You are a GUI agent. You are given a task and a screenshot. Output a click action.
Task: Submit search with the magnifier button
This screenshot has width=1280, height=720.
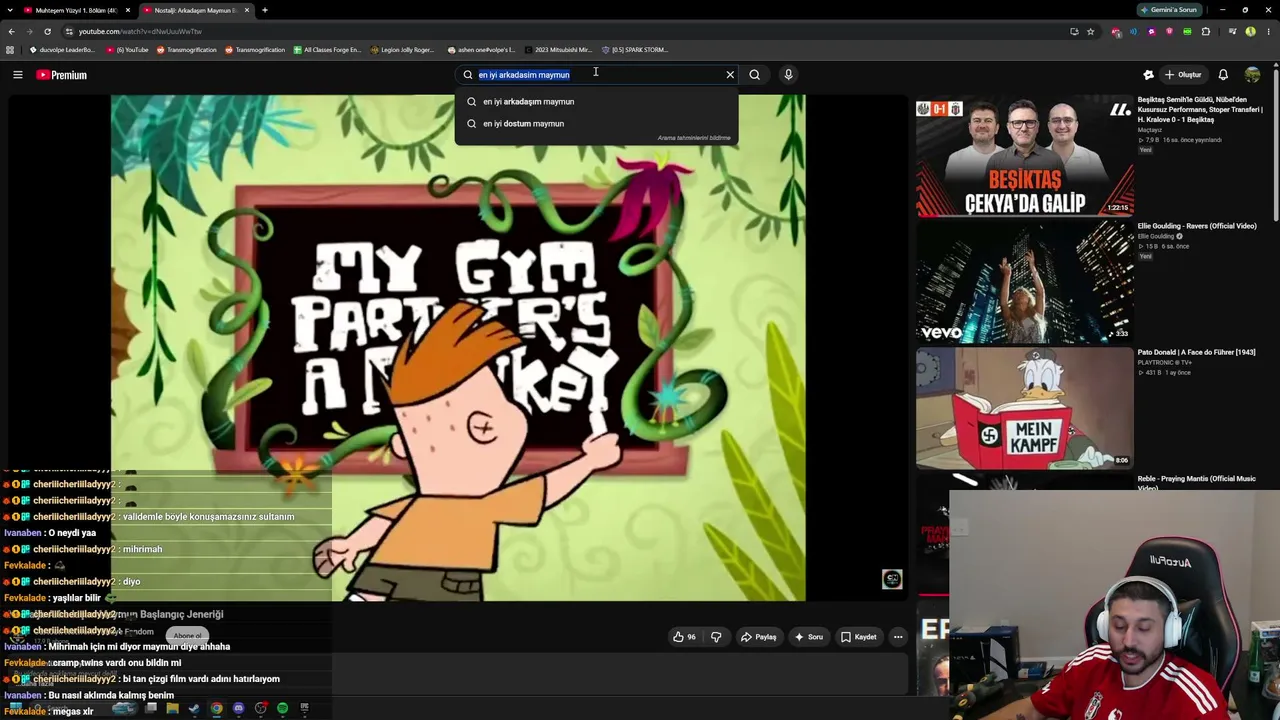(x=755, y=75)
